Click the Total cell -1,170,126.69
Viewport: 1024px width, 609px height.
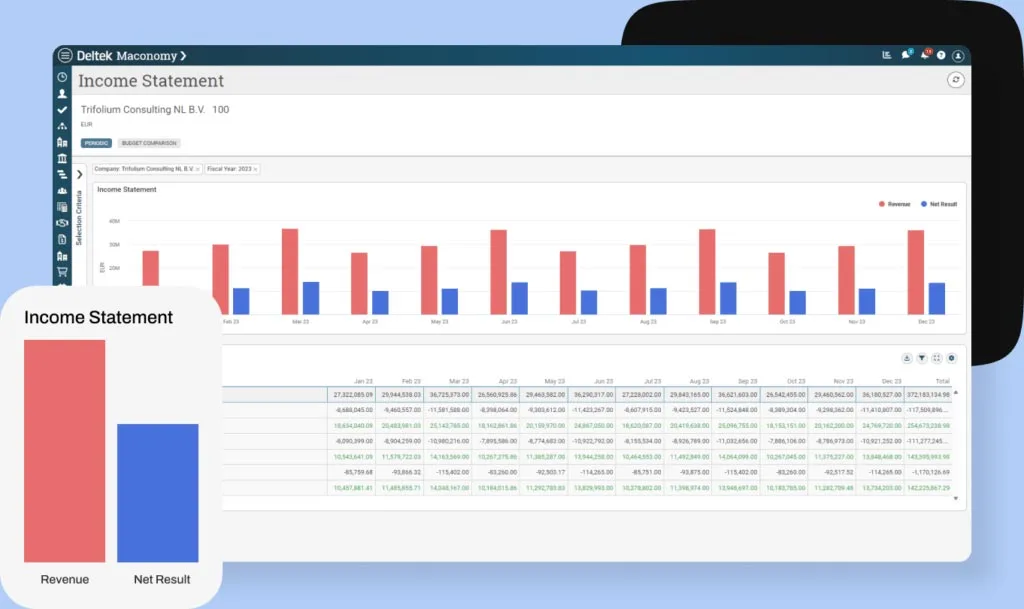(x=928, y=472)
